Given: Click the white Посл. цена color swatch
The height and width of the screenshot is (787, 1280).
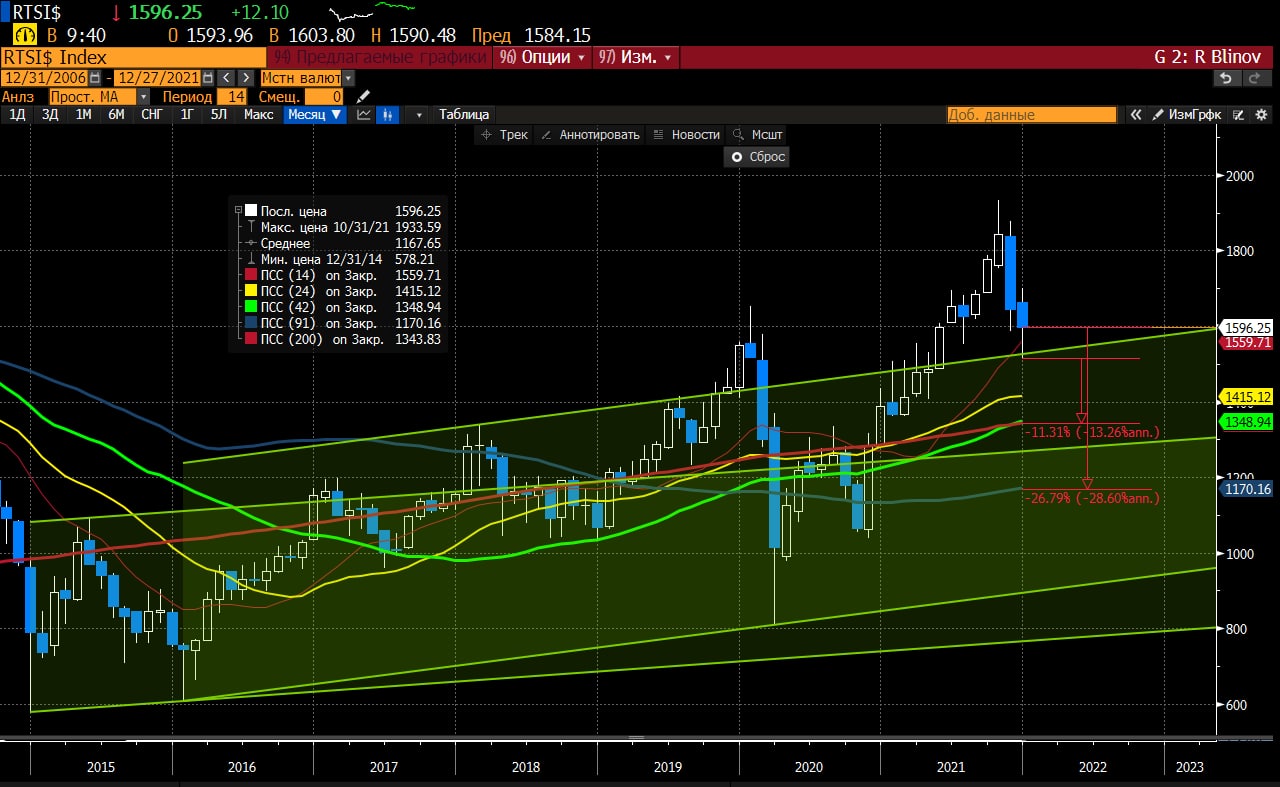Looking at the screenshot, I should point(250,211).
